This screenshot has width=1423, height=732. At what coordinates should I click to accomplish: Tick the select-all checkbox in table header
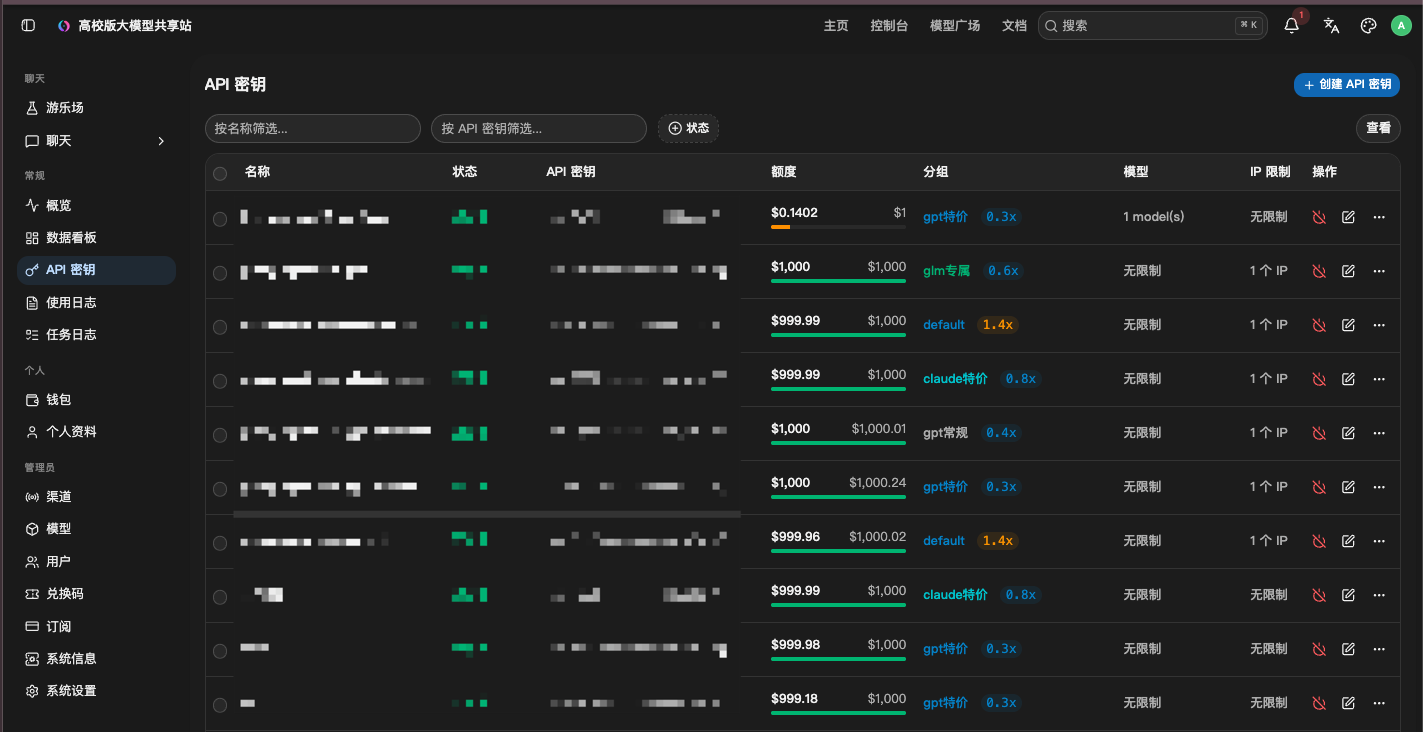[x=220, y=174]
